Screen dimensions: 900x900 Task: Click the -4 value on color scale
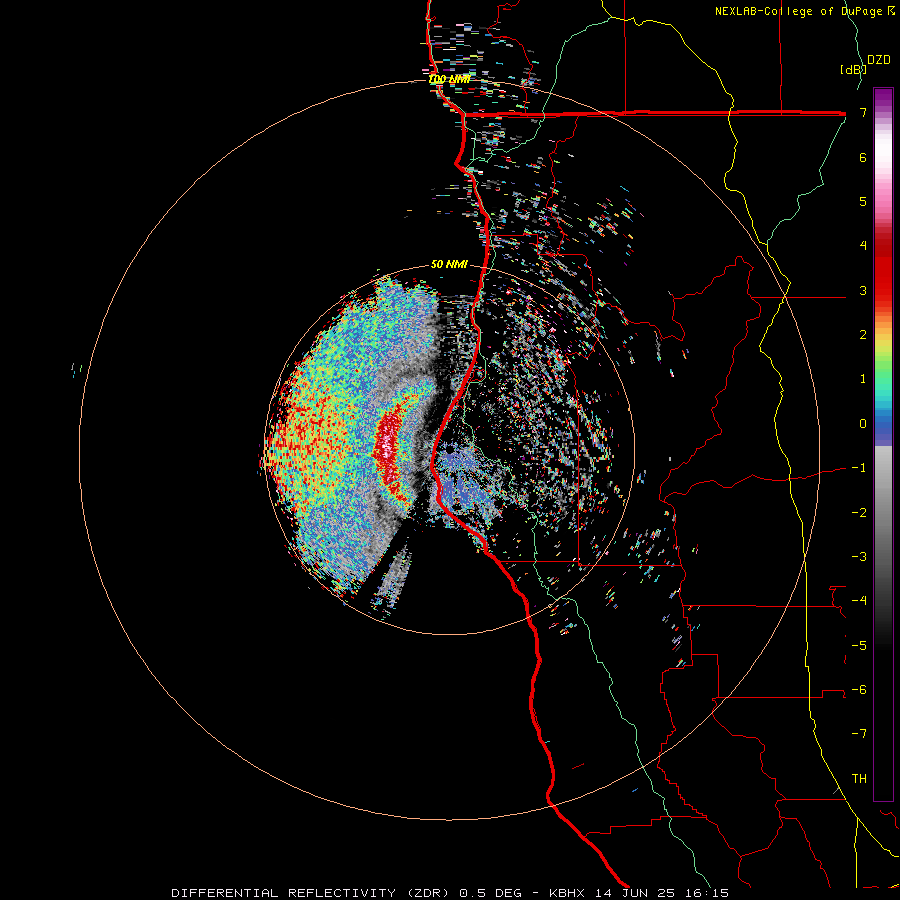click(x=859, y=601)
